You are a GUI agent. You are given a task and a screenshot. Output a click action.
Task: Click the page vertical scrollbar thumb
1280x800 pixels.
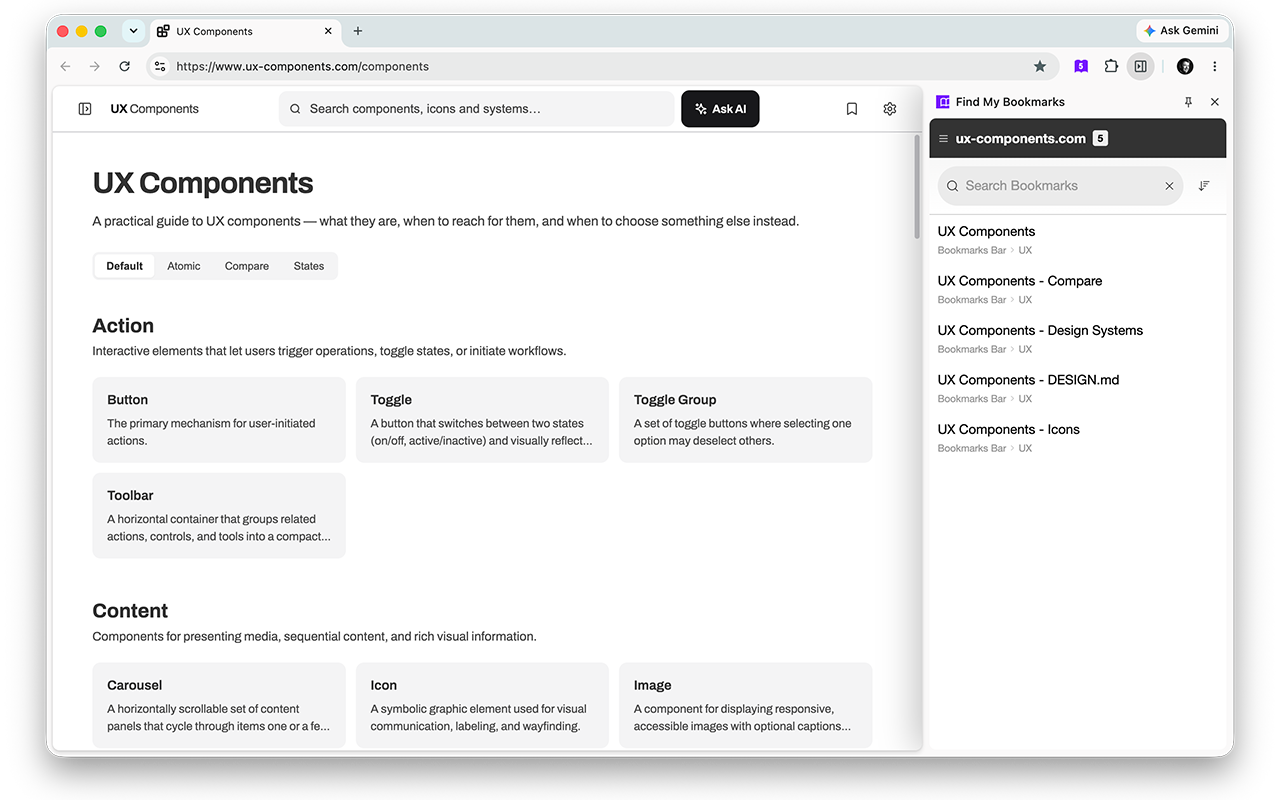pyautogui.click(x=917, y=188)
